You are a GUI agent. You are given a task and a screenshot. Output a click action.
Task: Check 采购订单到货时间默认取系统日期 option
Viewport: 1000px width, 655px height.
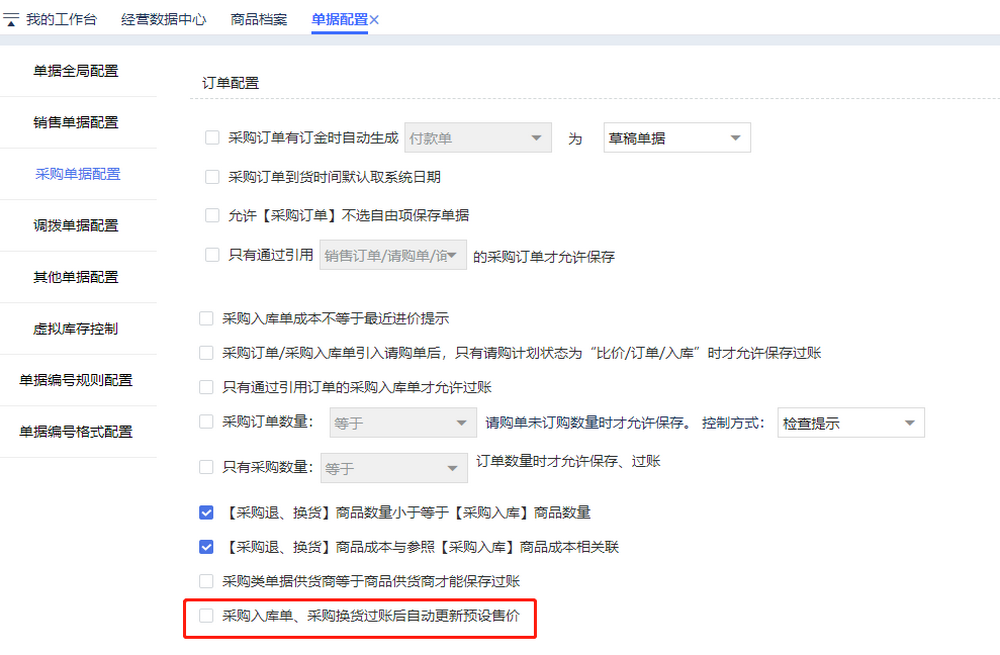coord(212,177)
